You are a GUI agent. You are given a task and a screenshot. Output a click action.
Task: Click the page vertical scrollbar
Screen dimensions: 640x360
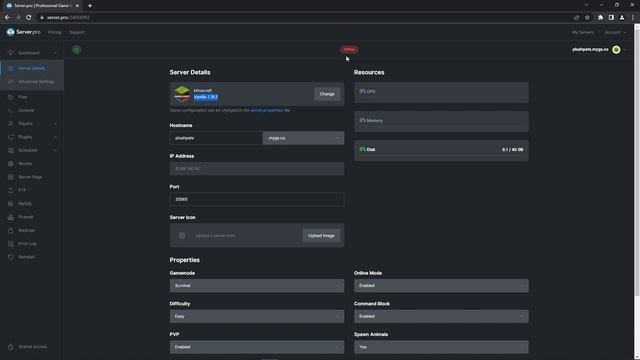637,160
